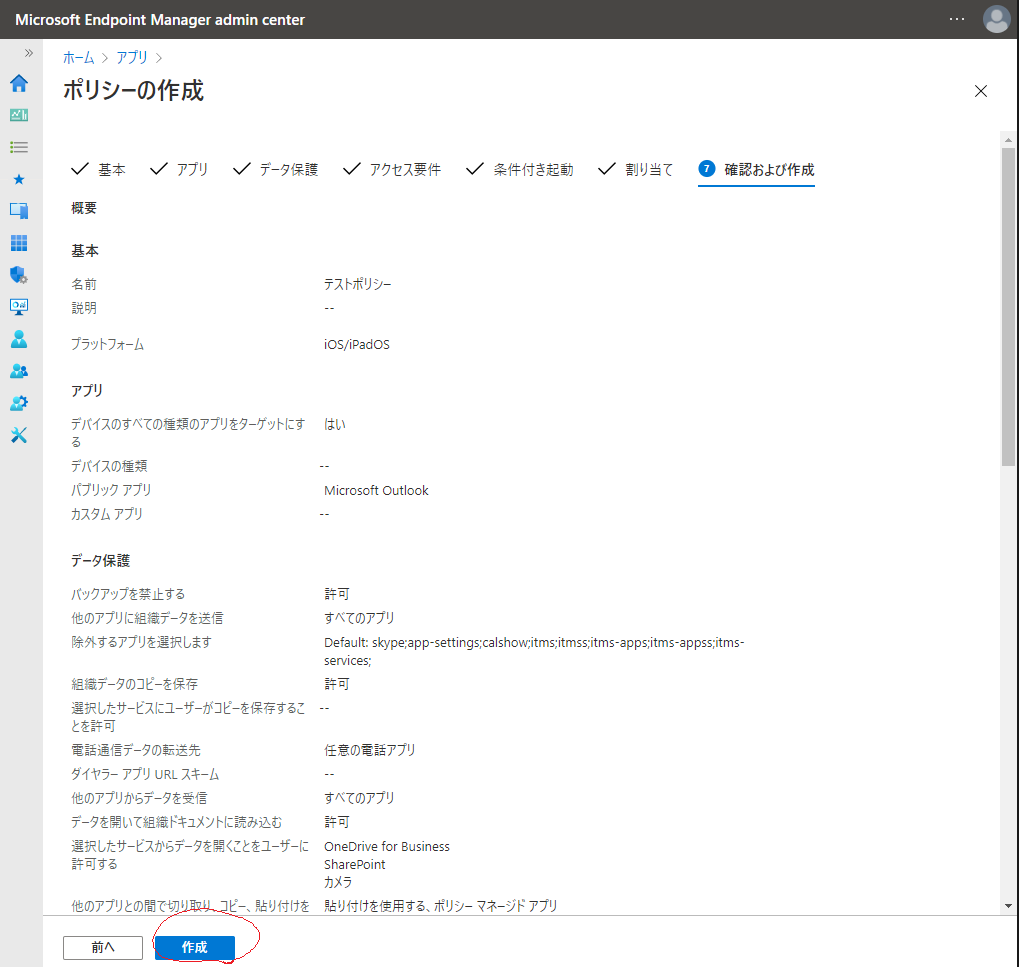Click the 任意の電話アプリ value
This screenshot has height=967, width=1019.
point(370,750)
